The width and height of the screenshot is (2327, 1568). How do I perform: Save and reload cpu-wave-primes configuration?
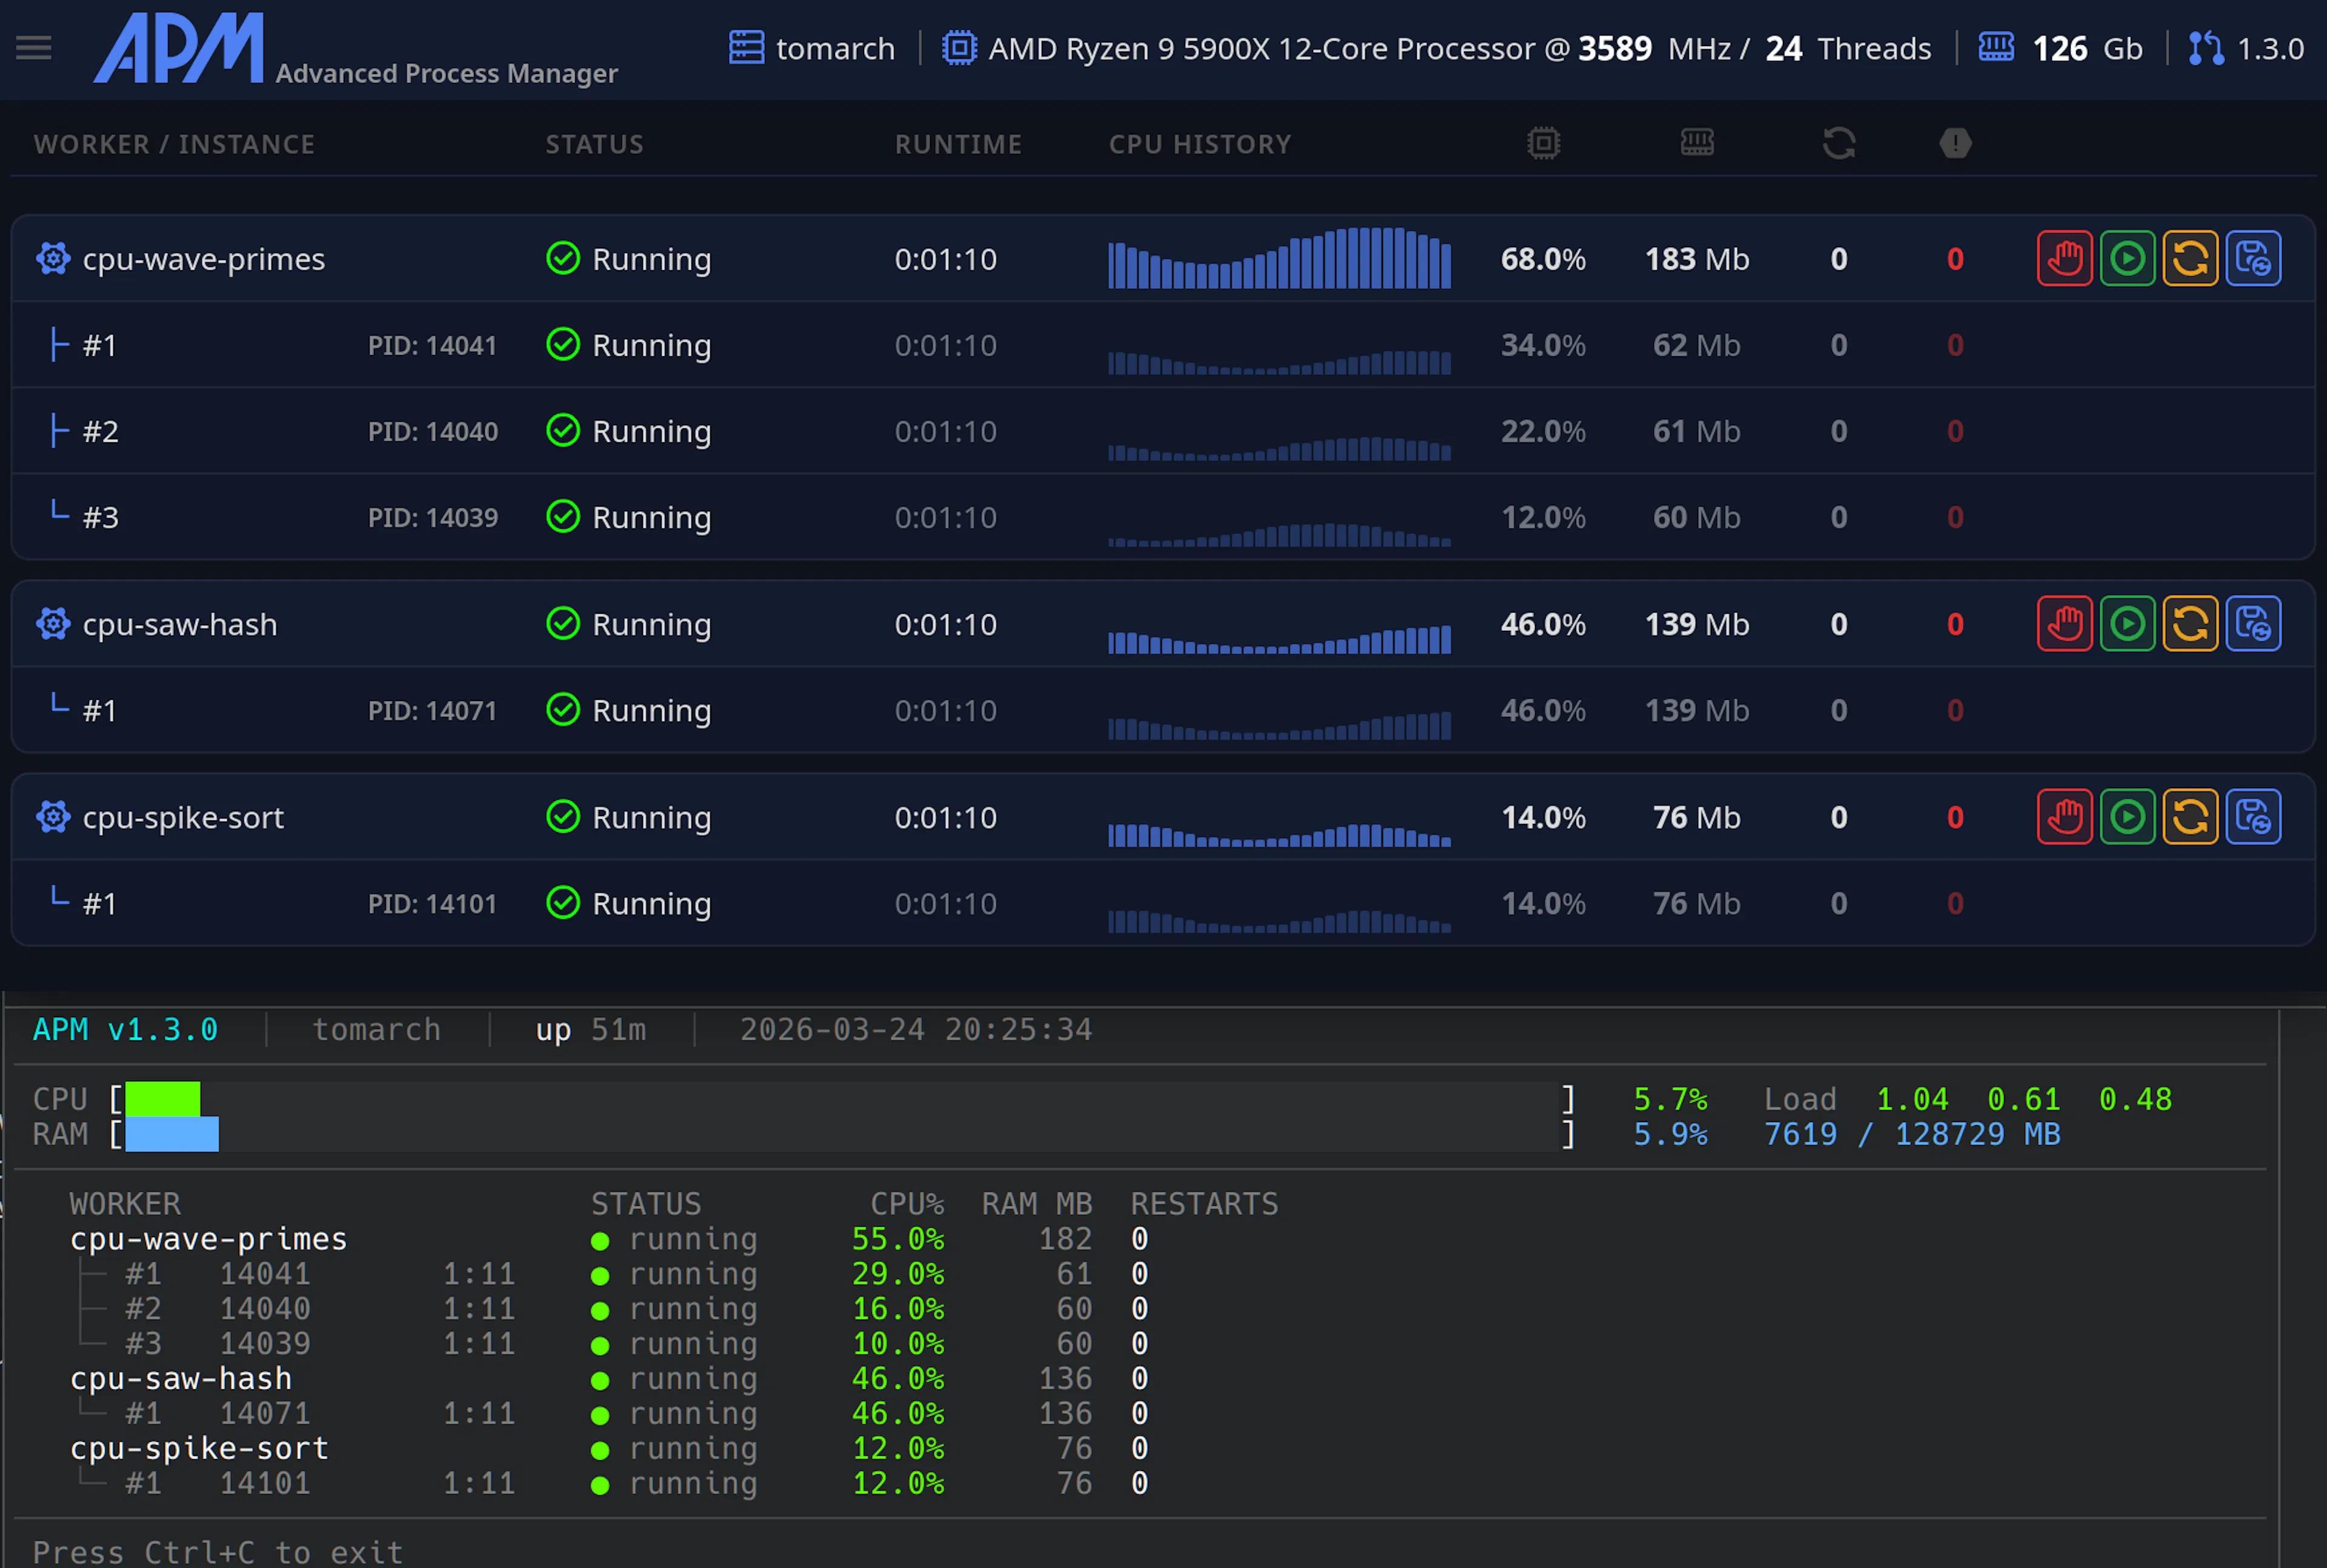coord(2253,258)
